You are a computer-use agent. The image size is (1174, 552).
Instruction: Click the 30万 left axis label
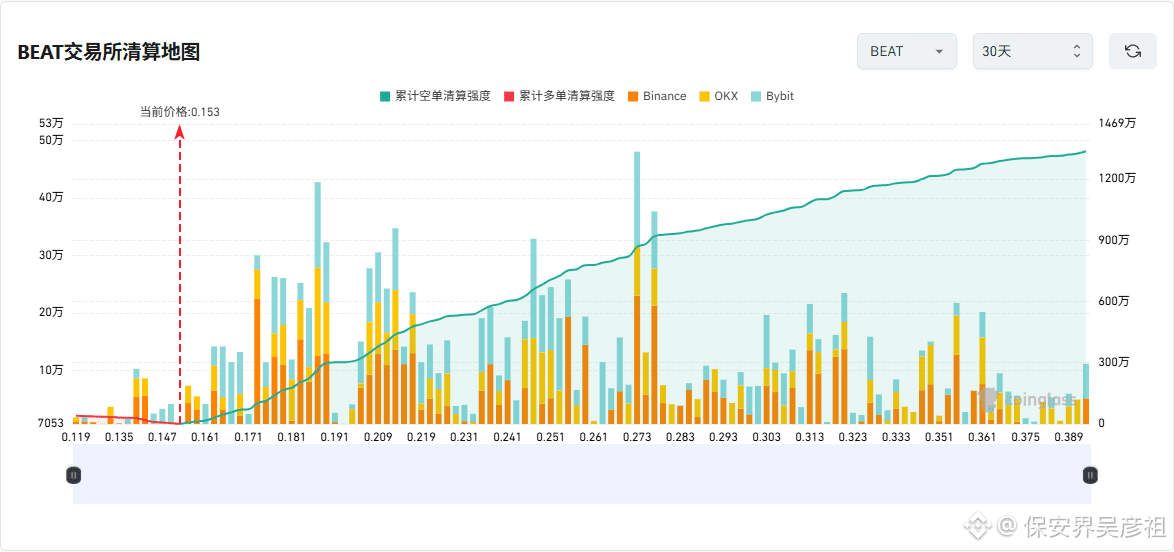click(52, 255)
